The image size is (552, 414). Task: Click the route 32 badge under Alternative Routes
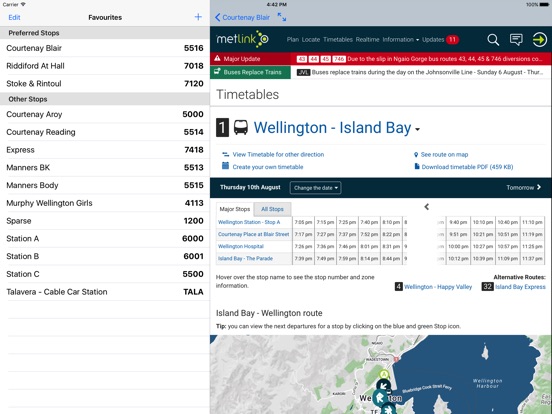[488, 287]
